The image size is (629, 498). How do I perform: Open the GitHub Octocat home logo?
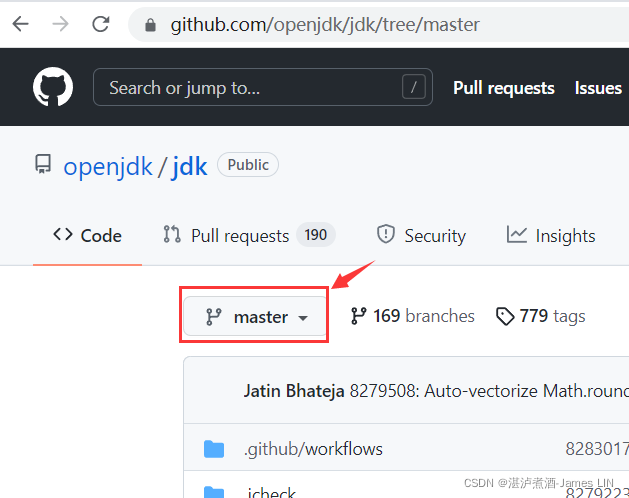point(53,87)
